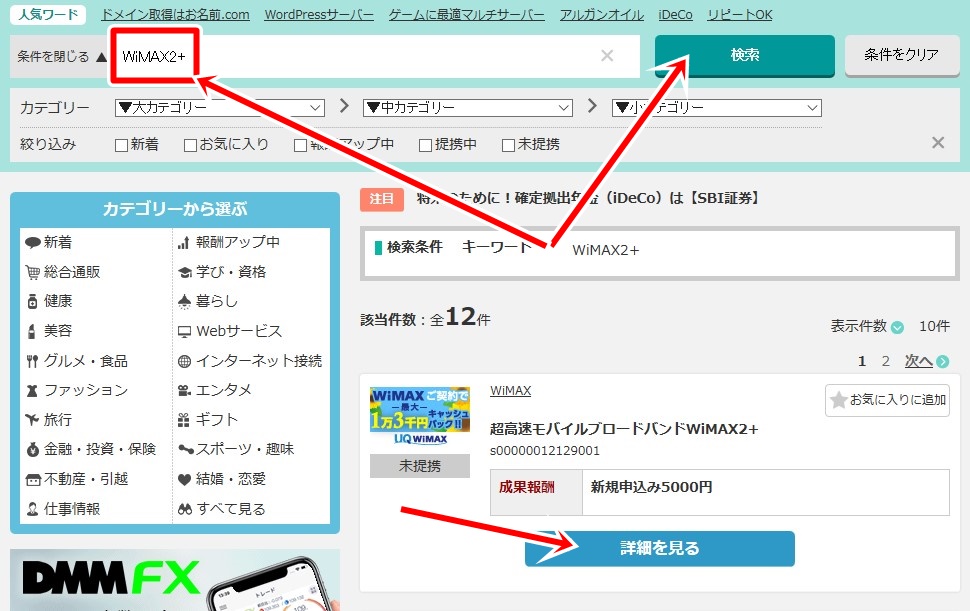Click the 次へ pagination link
970x611 pixels.
coord(919,361)
